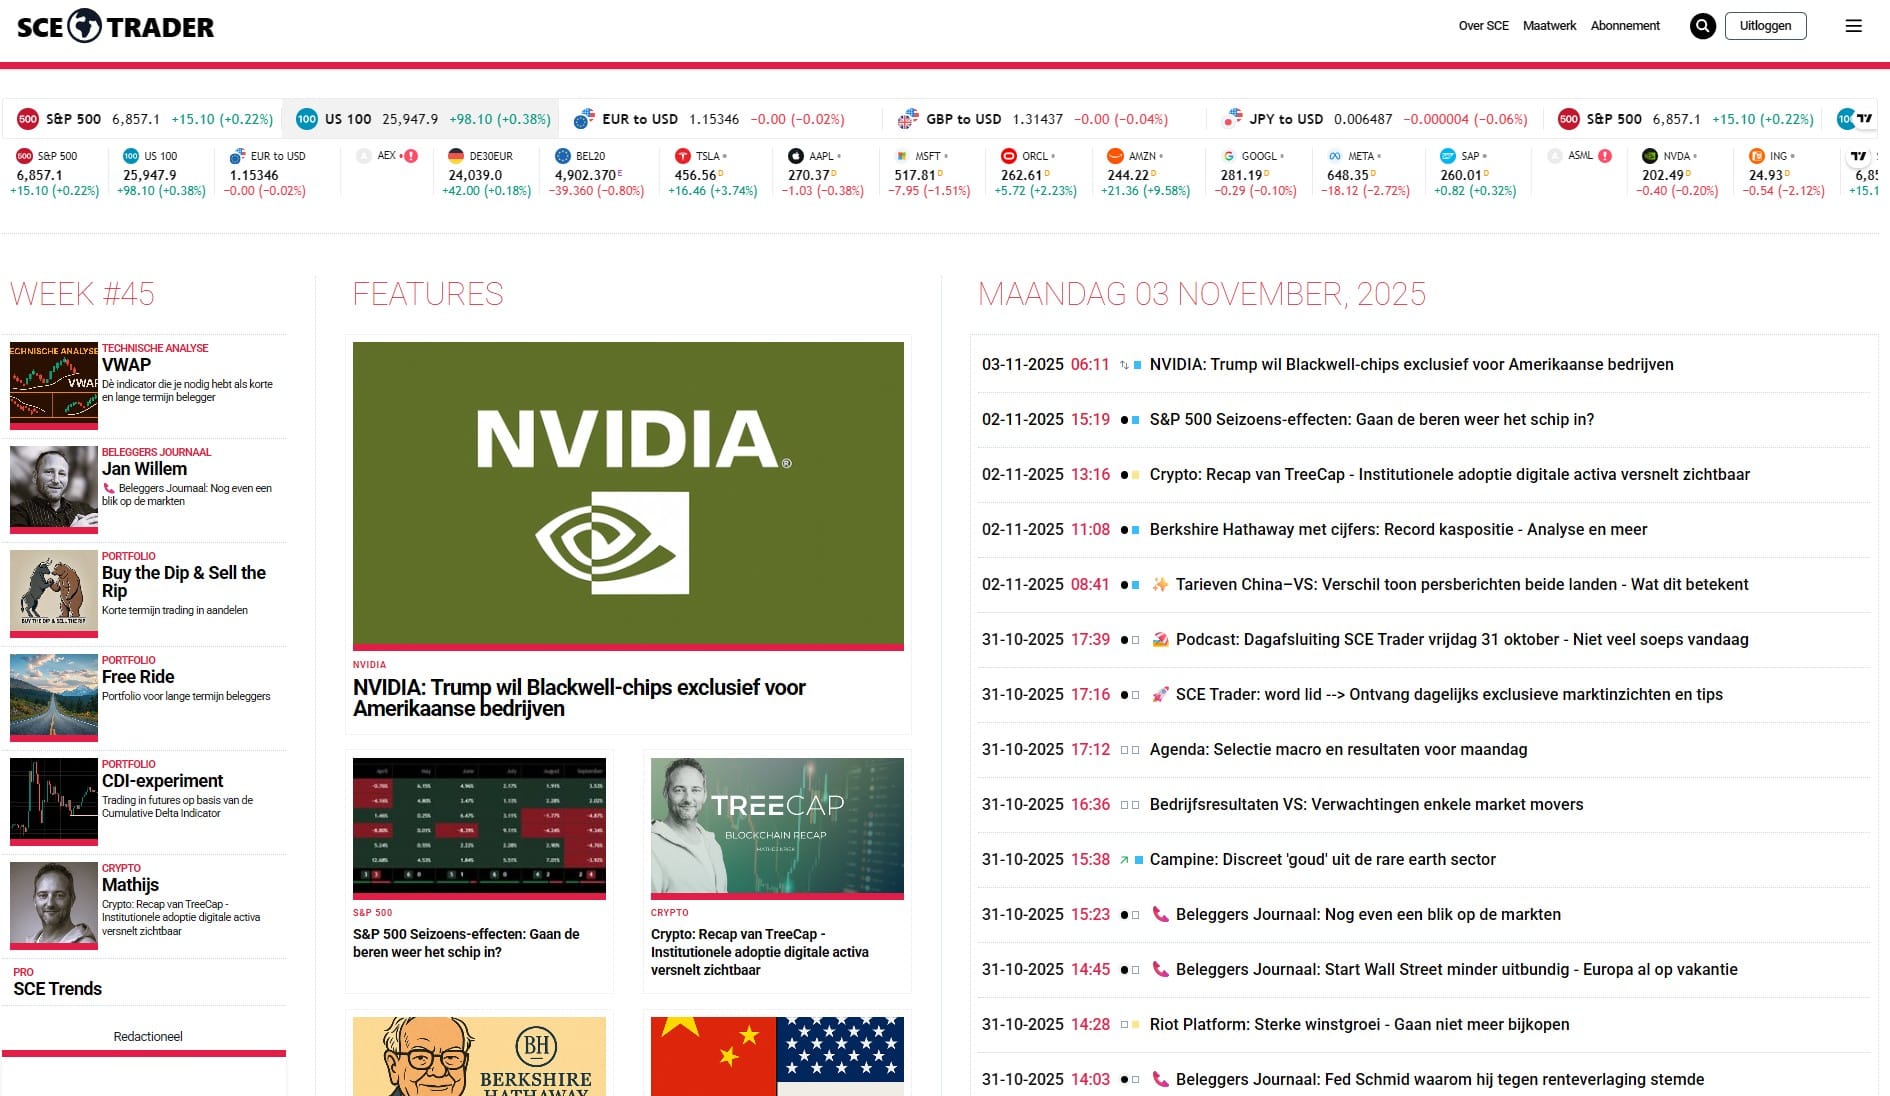Open the NVIDIA Blackwell-chips headline
The width and height of the screenshot is (1890, 1096).
pos(578,698)
